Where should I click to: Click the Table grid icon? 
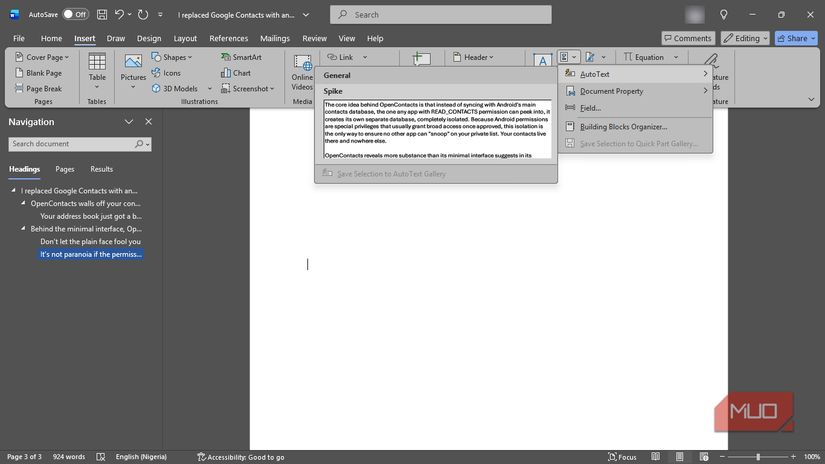[x=97, y=62]
